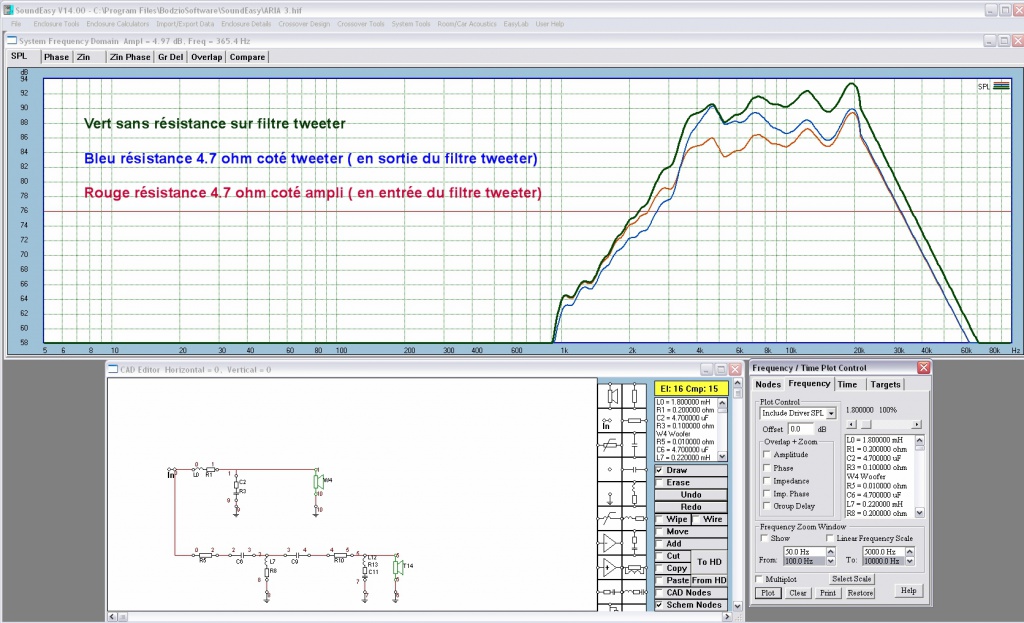Screen dimensions: 1024x623
Task: Toggle the Erase mode checkbox
Action: (660, 483)
